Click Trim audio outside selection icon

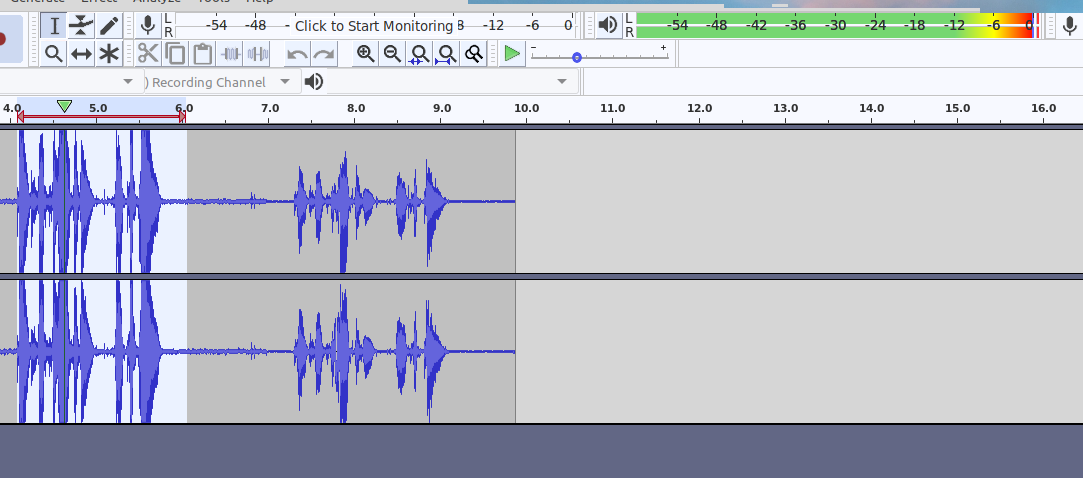[230, 53]
